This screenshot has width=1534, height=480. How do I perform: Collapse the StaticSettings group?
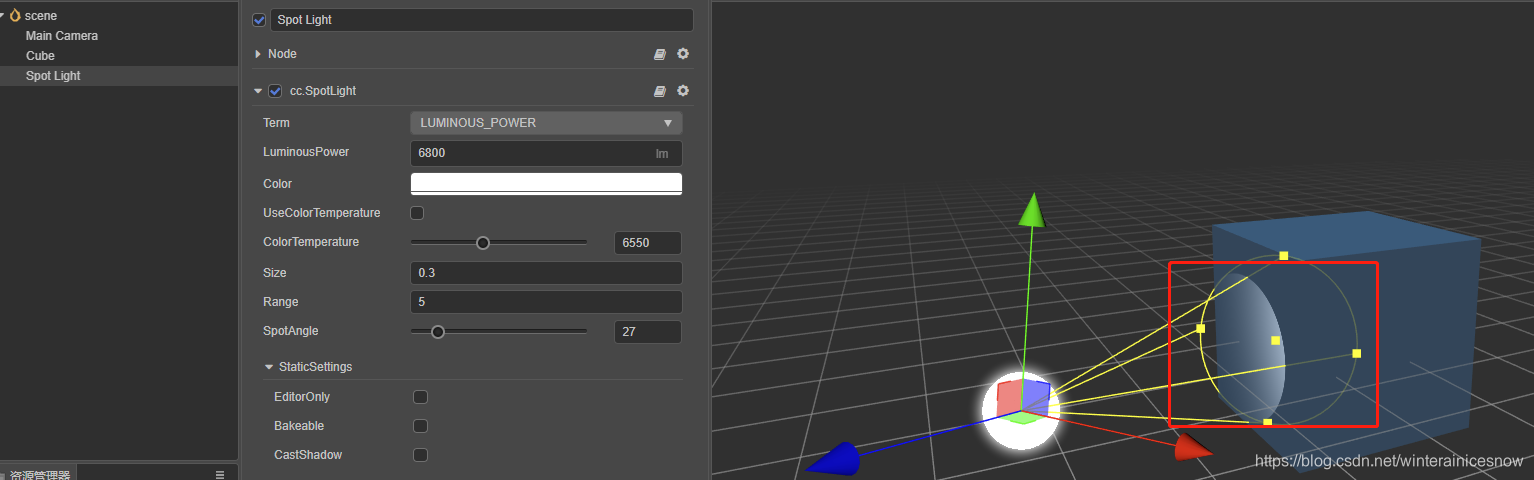pyautogui.click(x=269, y=367)
